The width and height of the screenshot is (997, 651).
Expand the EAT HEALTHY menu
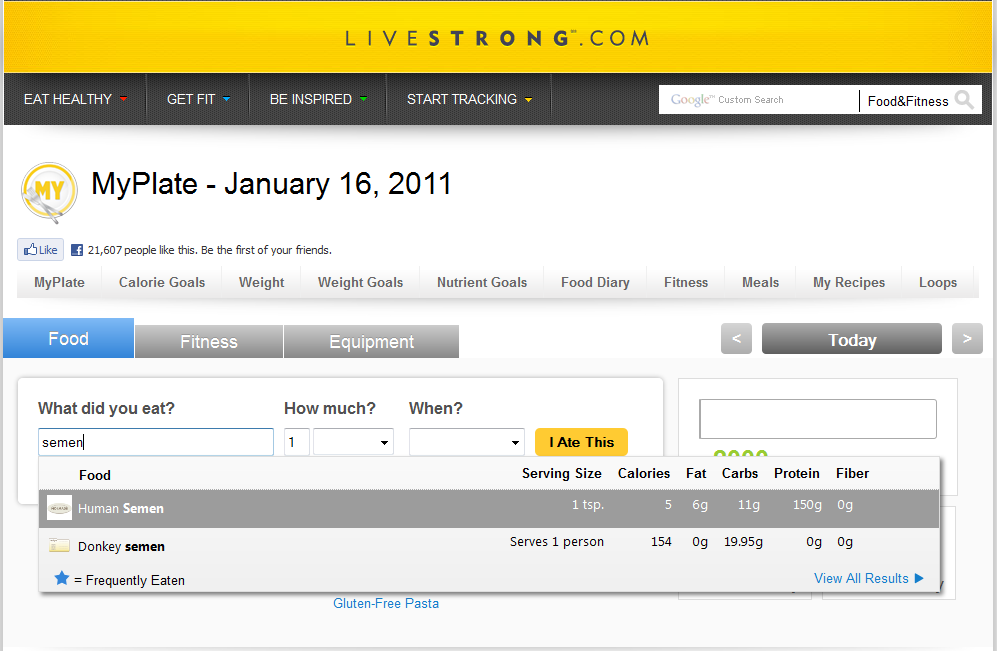[76, 99]
